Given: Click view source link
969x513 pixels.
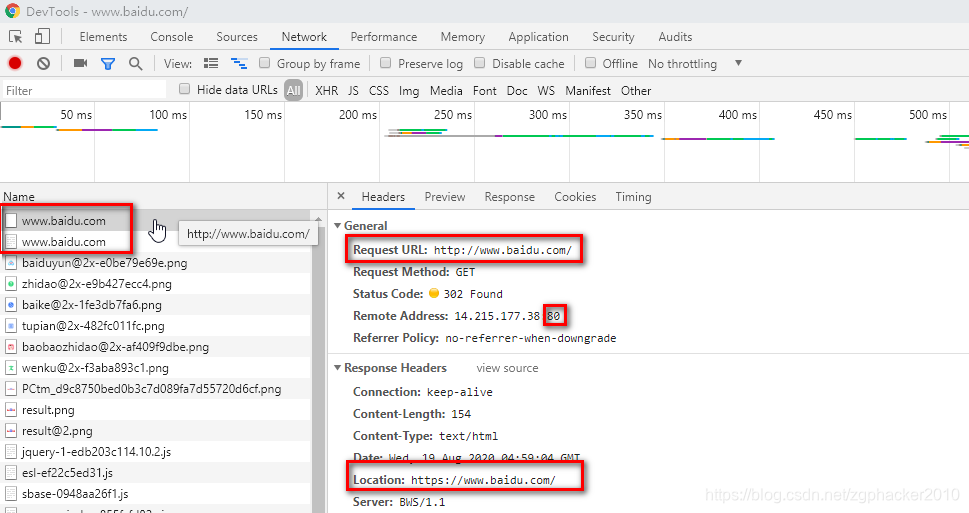Looking at the screenshot, I should 507,368.
